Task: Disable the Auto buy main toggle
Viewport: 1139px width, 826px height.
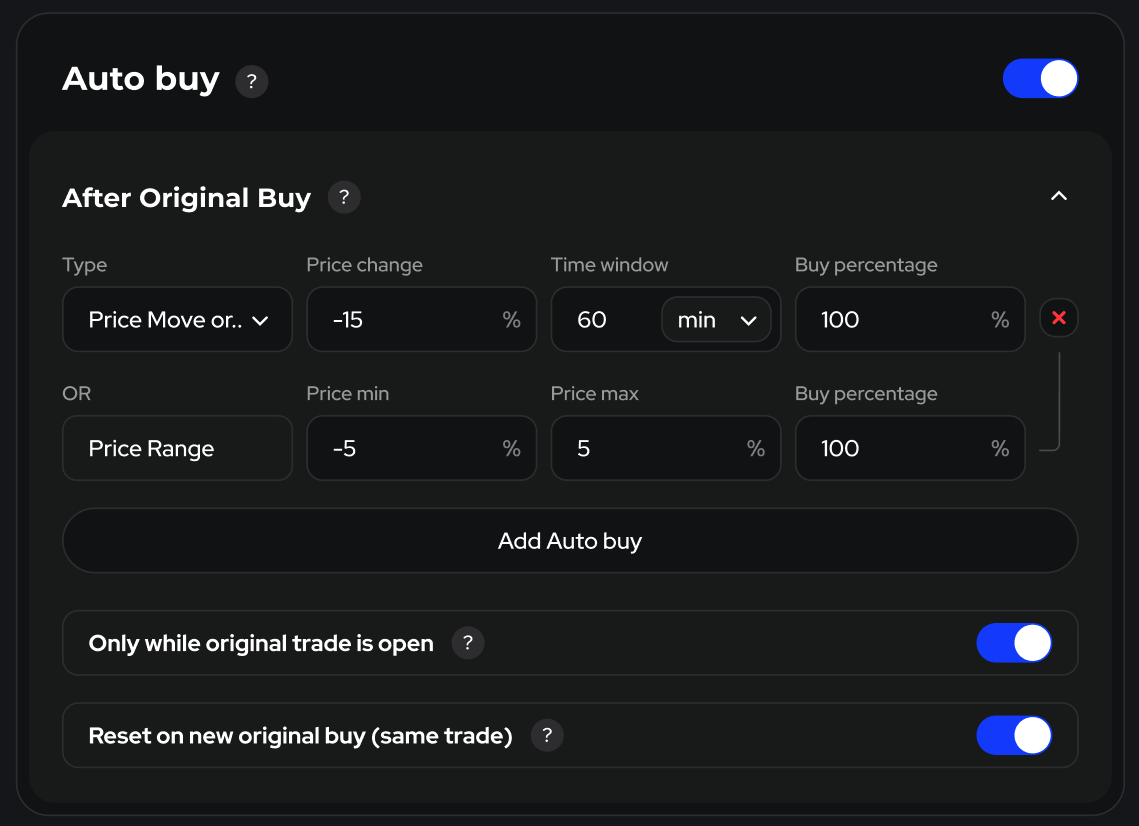Action: pos(1040,78)
